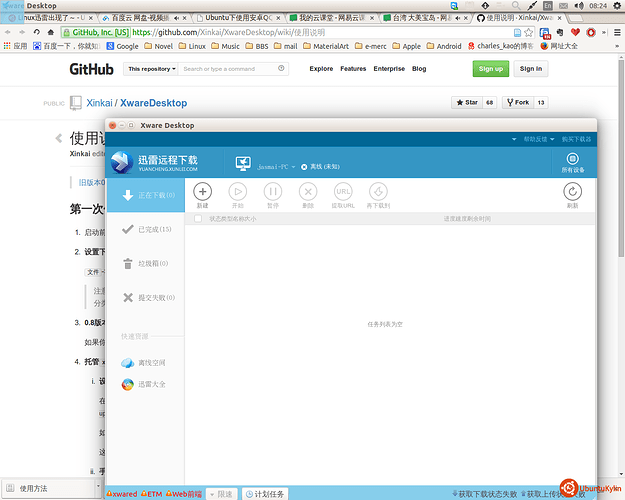Expand the Chrome bookmarks overflow chevron
Viewport: 625px width, 500px height.
(617, 46)
